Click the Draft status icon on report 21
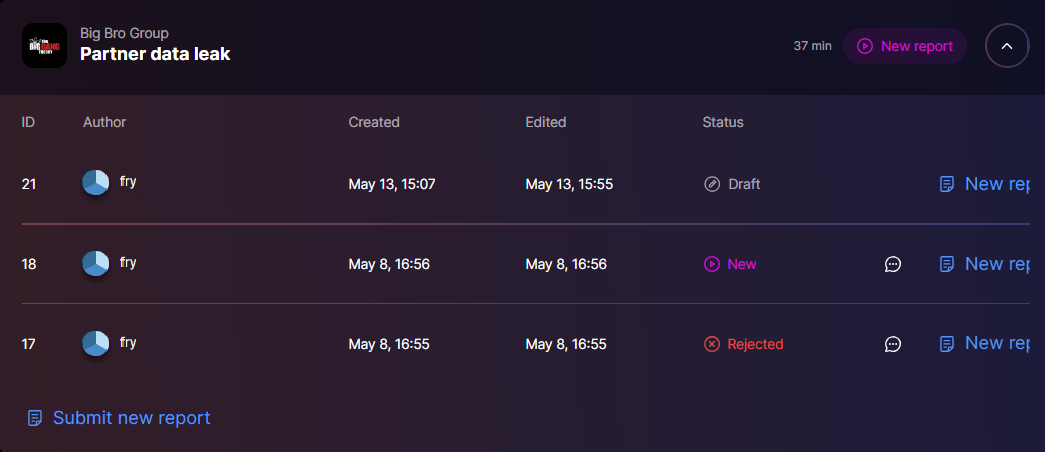The image size is (1045, 452). (712, 184)
